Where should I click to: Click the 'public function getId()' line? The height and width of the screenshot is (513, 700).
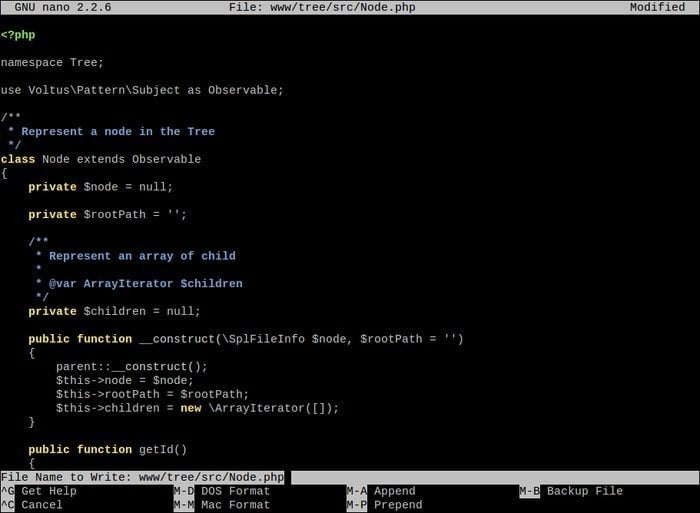108,449
